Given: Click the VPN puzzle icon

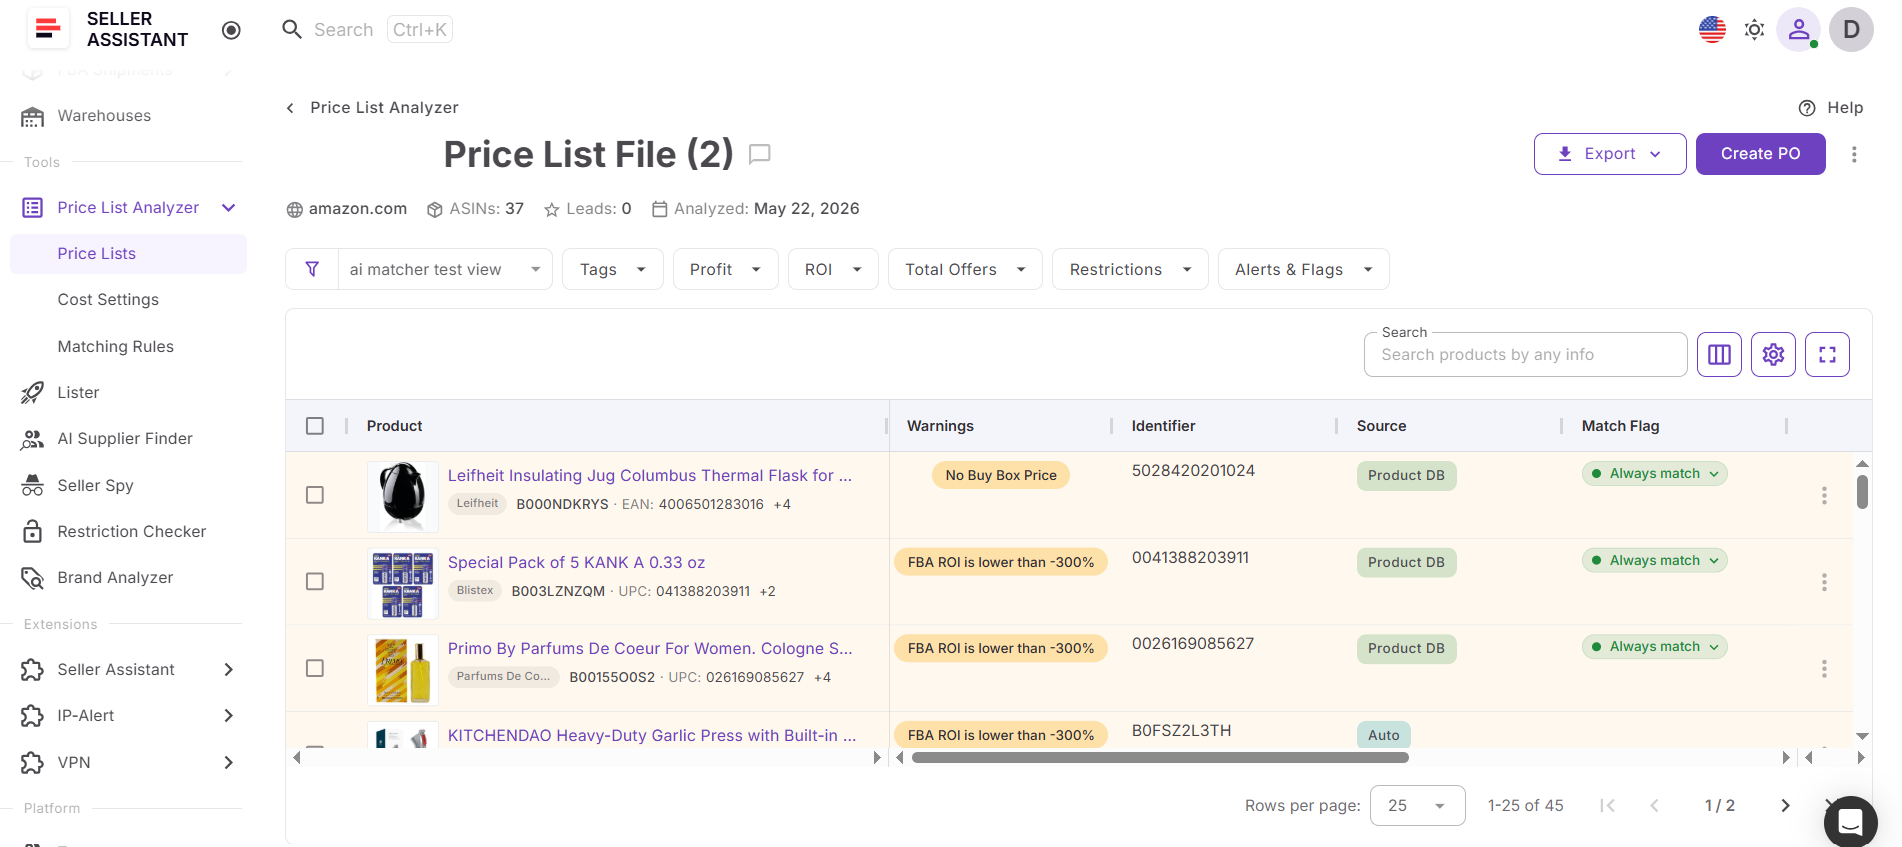Looking at the screenshot, I should tap(33, 763).
